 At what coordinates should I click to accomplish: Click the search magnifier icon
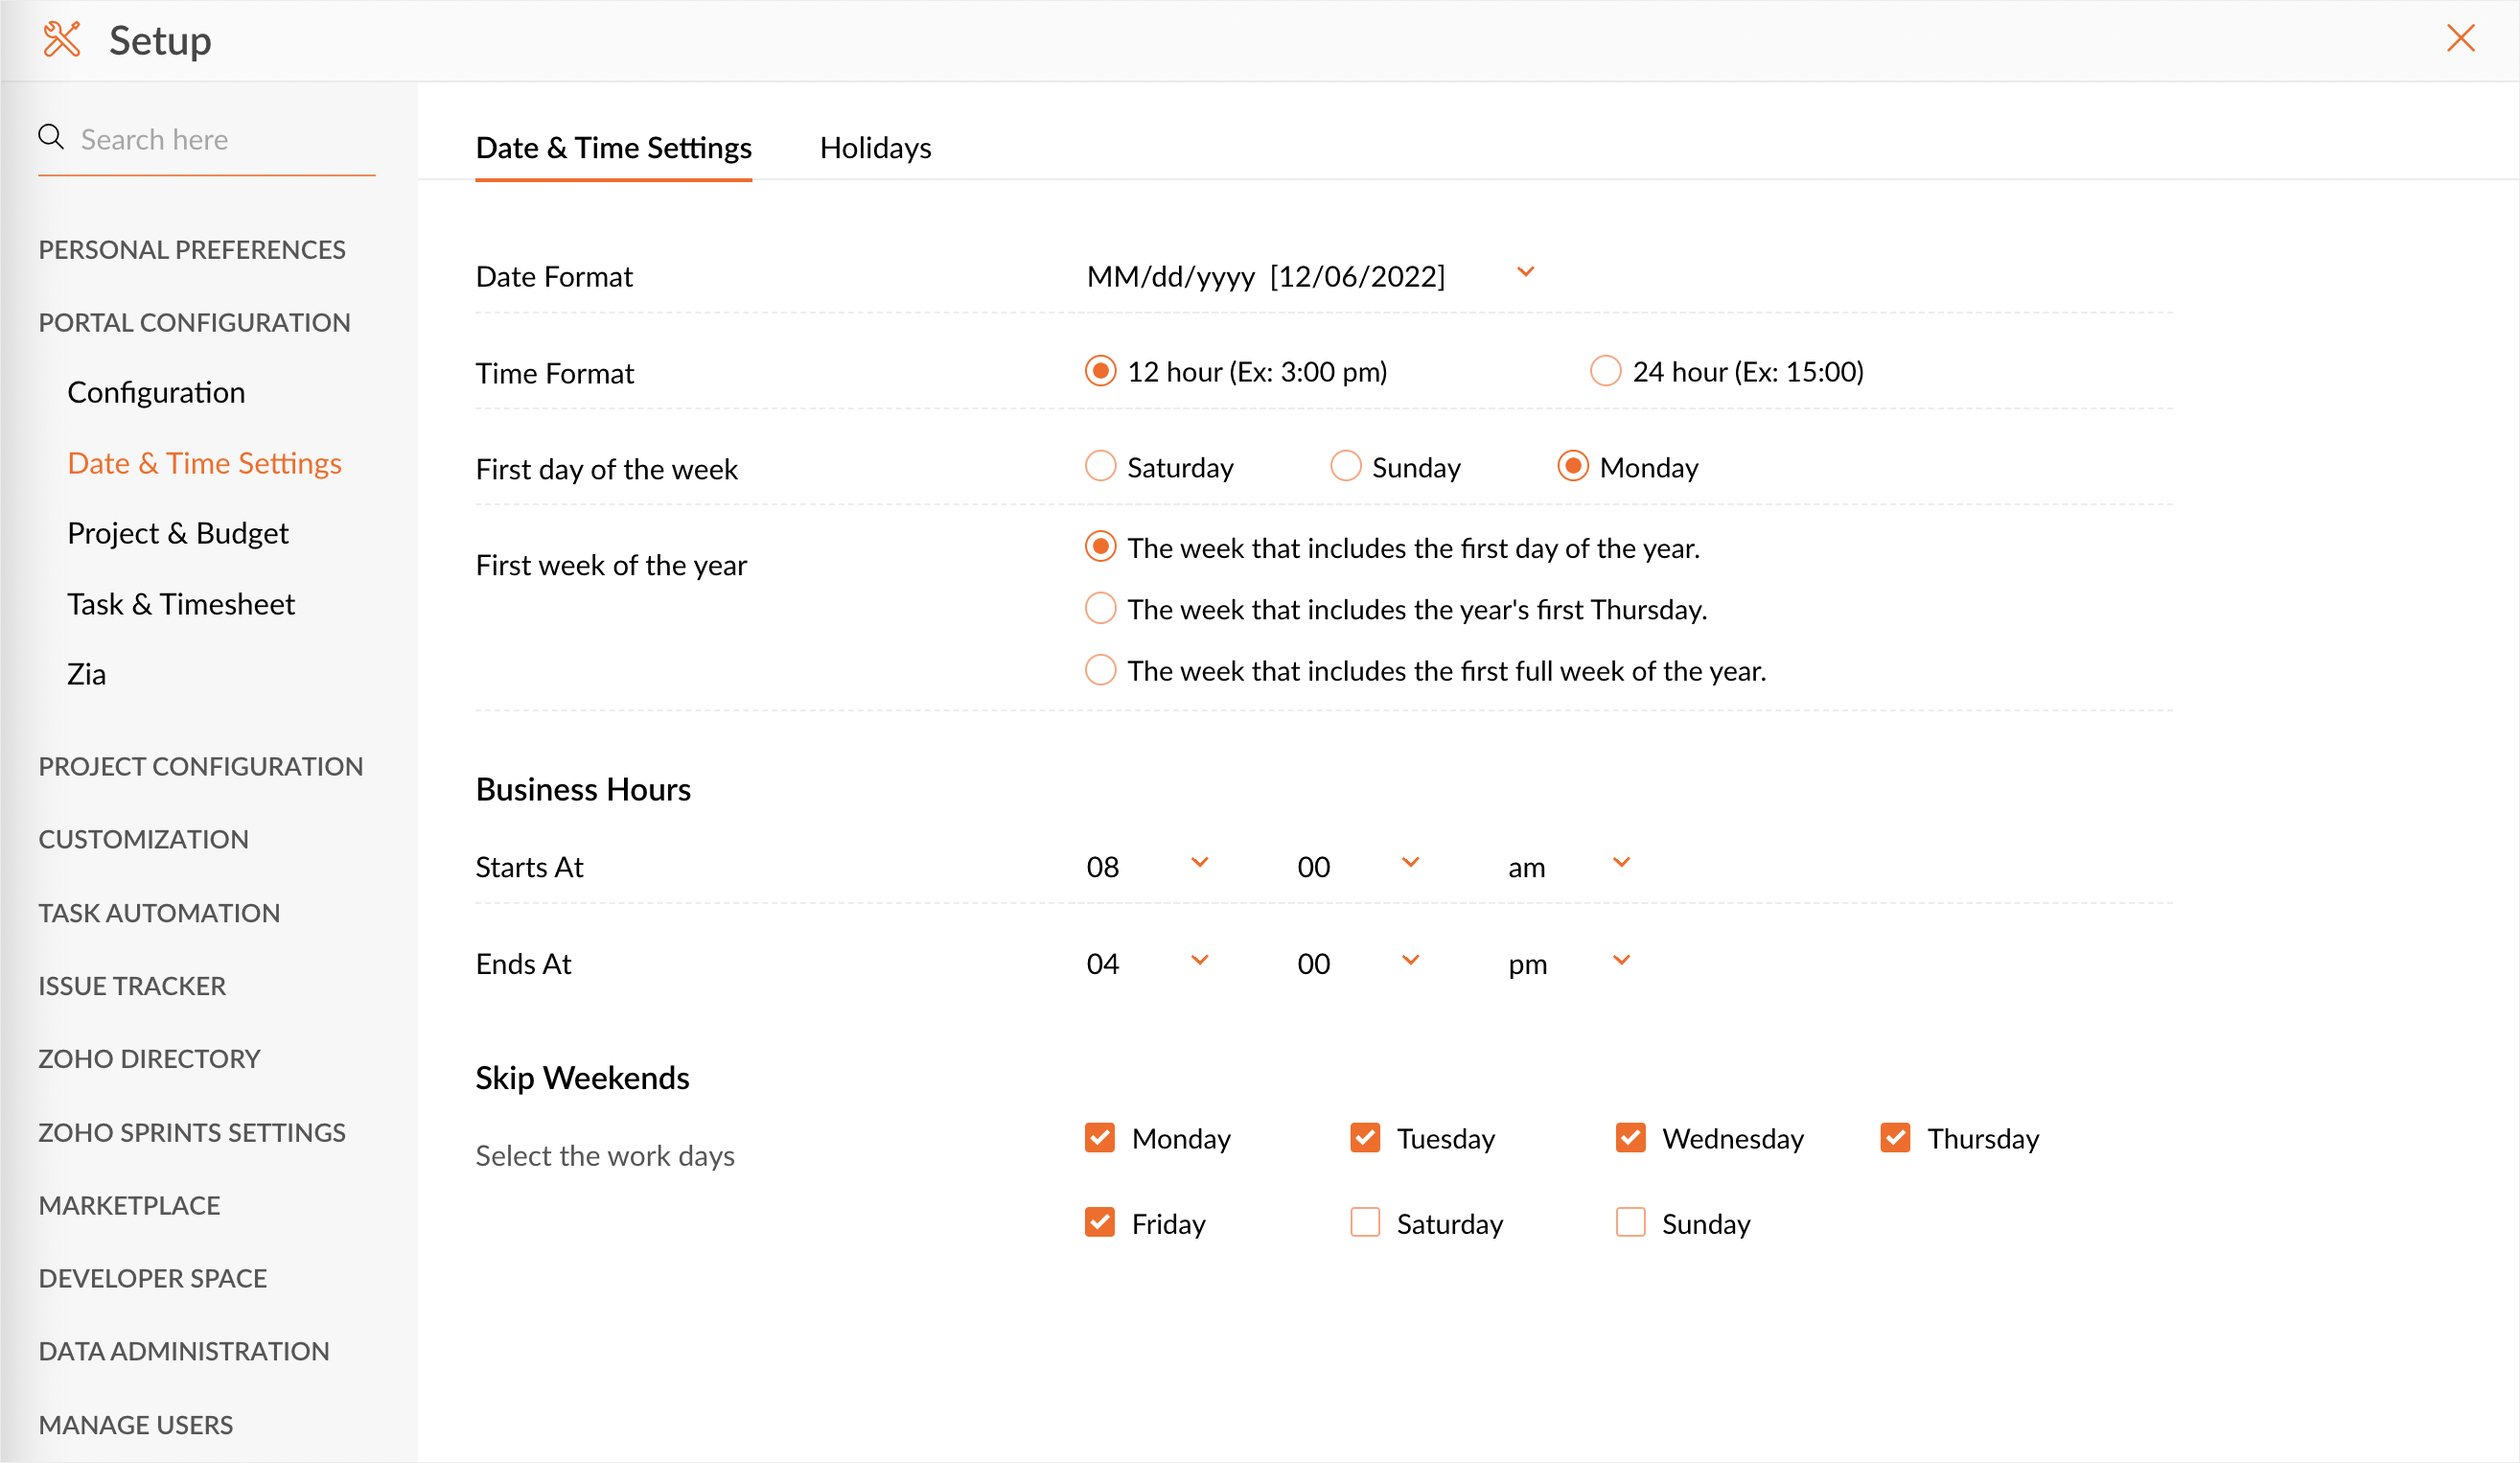tap(51, 137)
